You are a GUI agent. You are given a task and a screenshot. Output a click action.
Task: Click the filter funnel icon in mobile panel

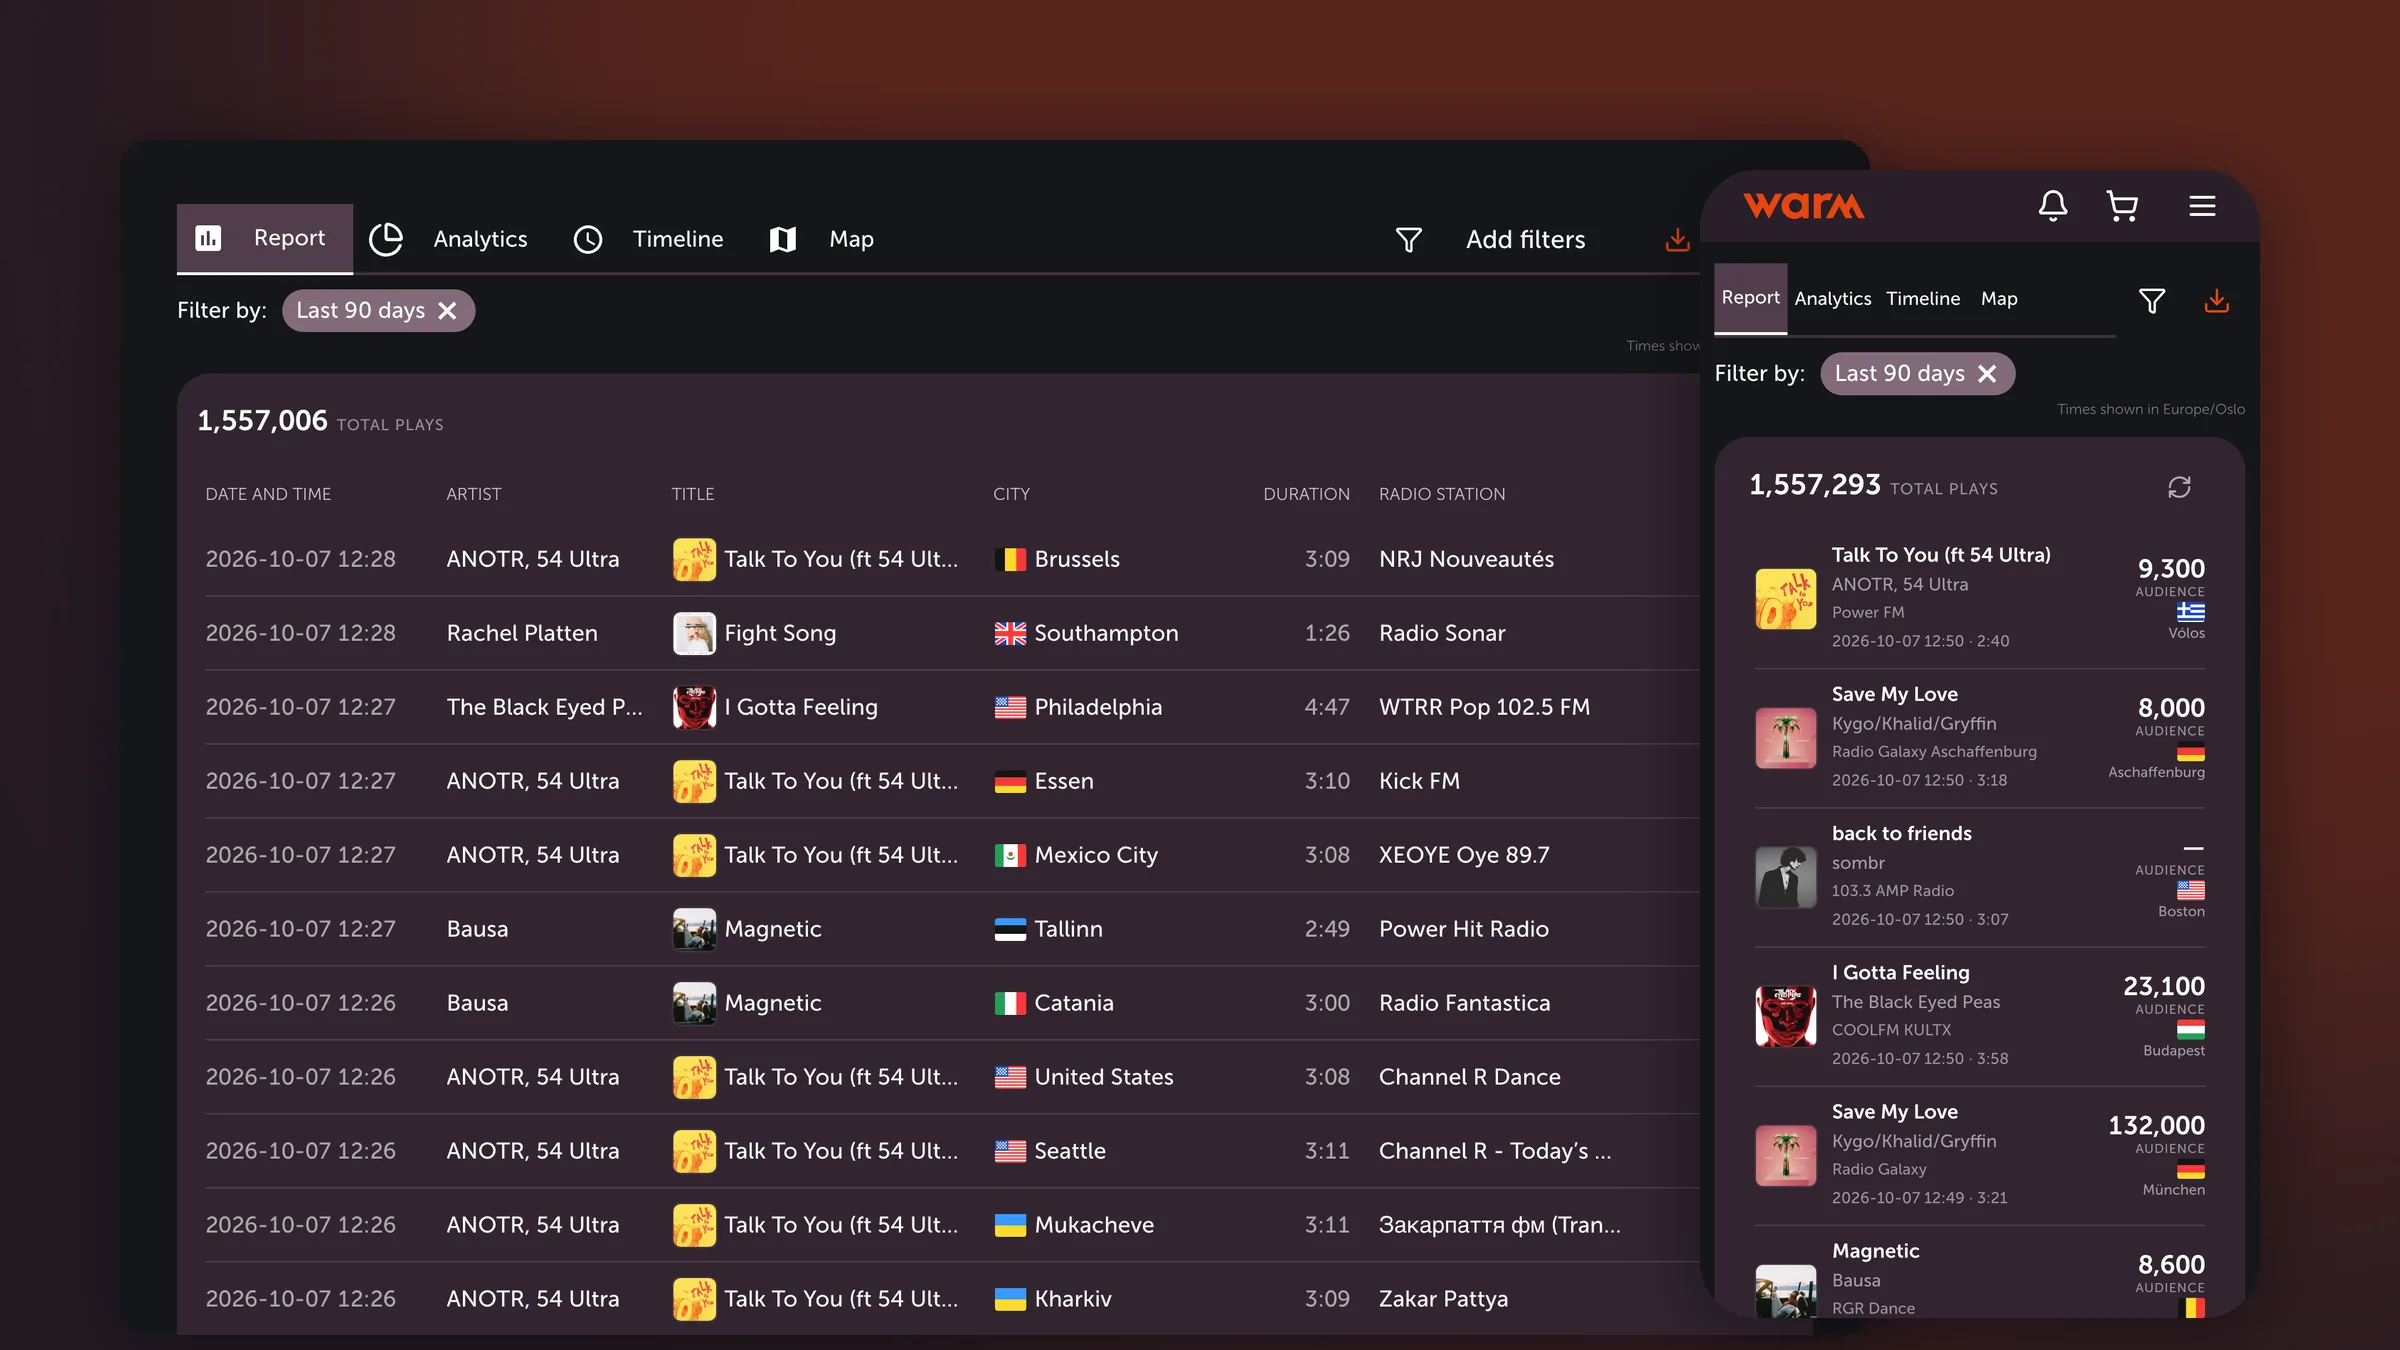tap(2152, 301)
